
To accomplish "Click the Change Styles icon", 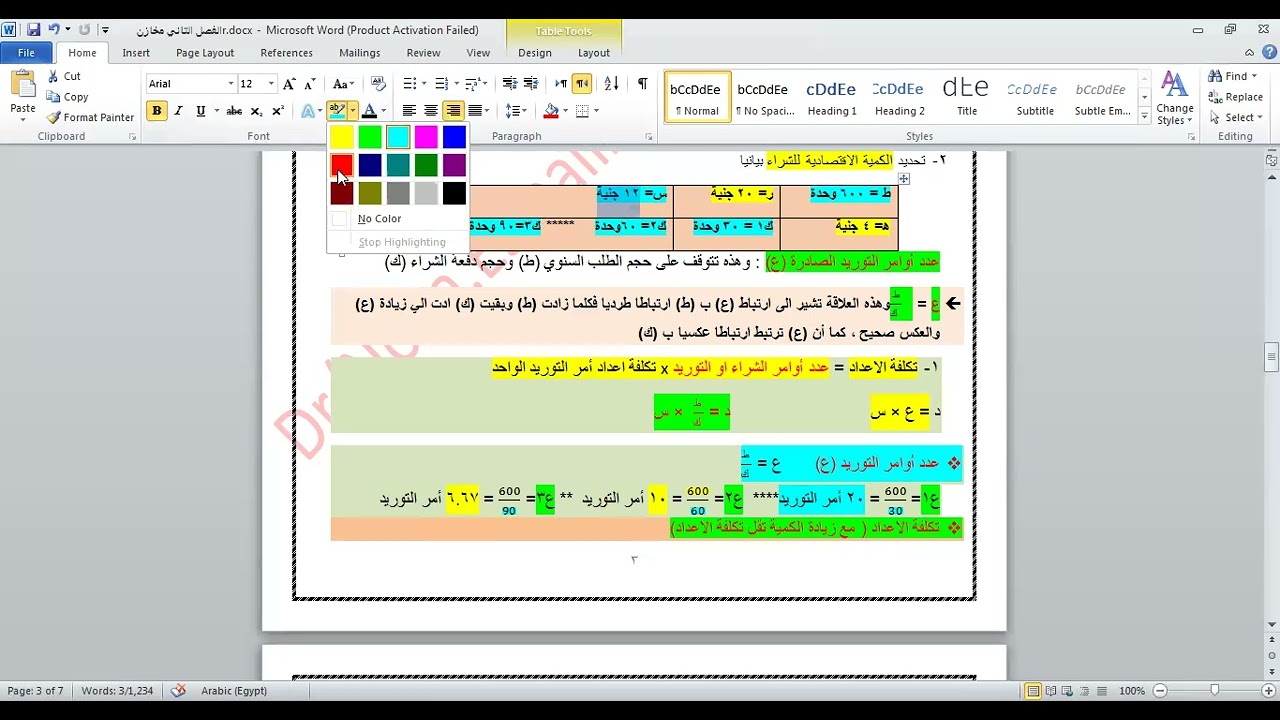I will pos(1175,86).
